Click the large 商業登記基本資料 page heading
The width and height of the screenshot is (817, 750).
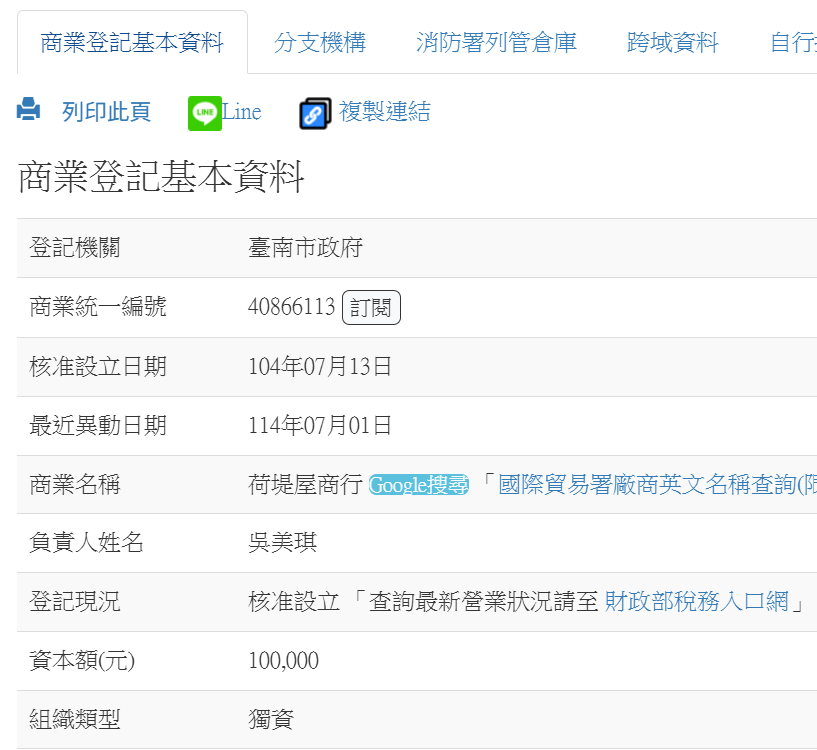(x=161, y=177)
